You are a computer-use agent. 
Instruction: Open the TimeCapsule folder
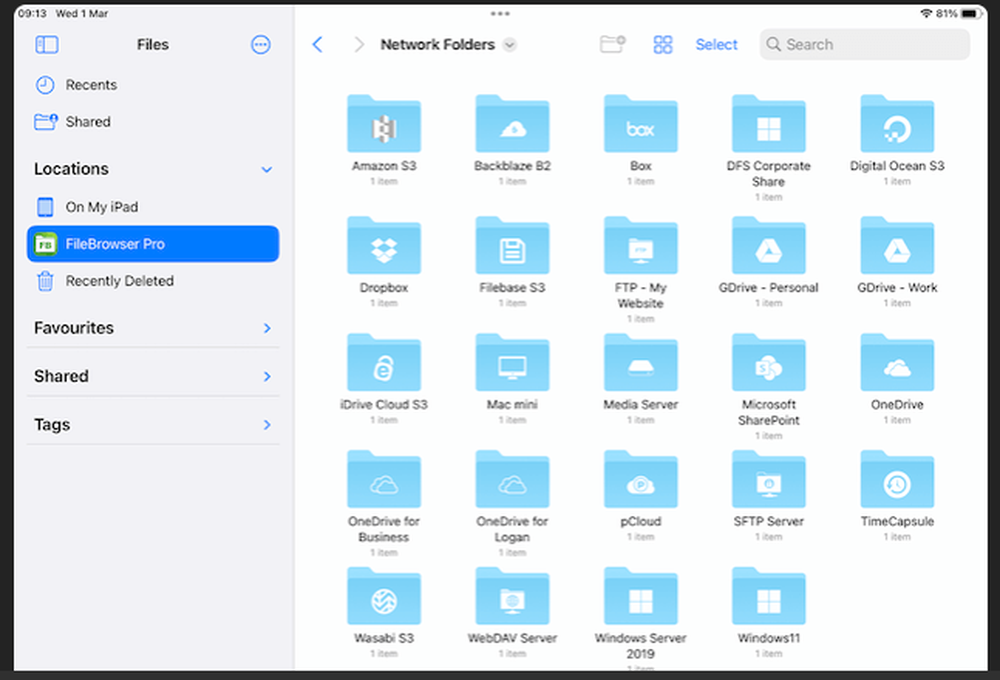tap(897, 480)
